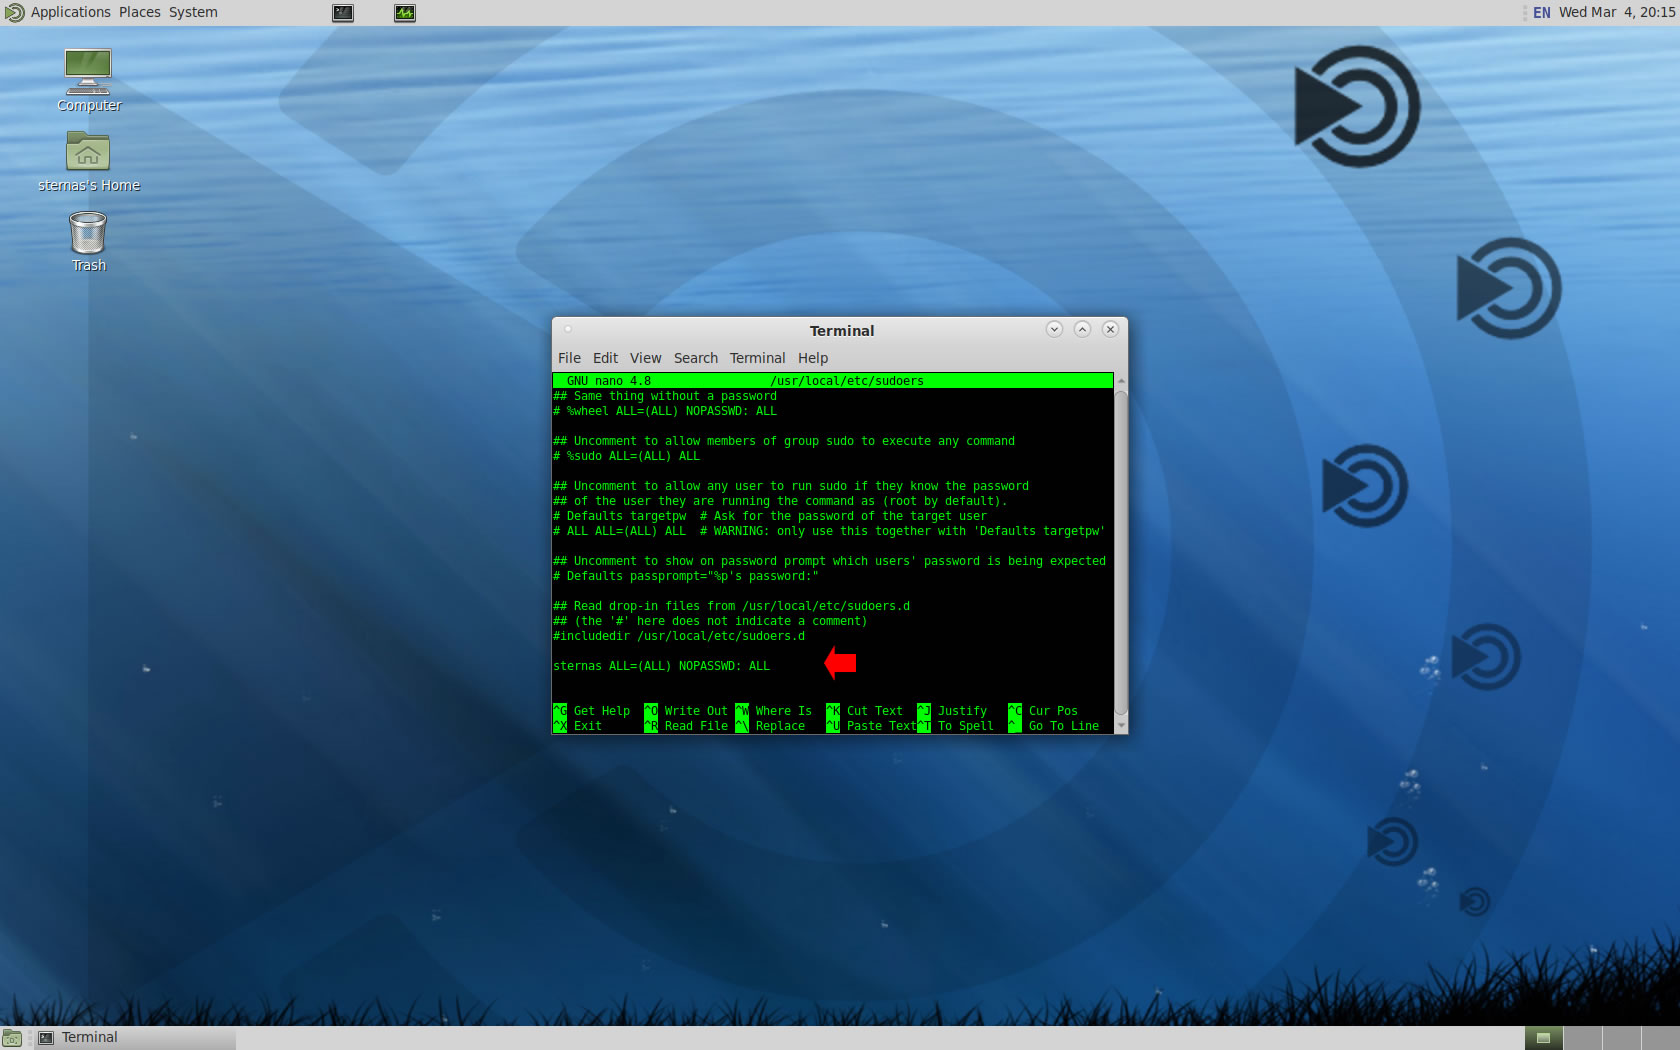
Task: Launch system monitor from top panel icon
Action: coord(405,13)
